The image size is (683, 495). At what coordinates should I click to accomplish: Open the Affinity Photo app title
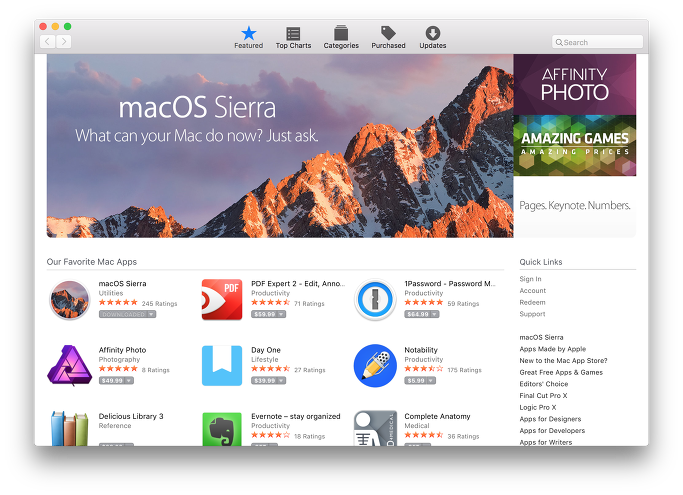[x=122, y=350]
